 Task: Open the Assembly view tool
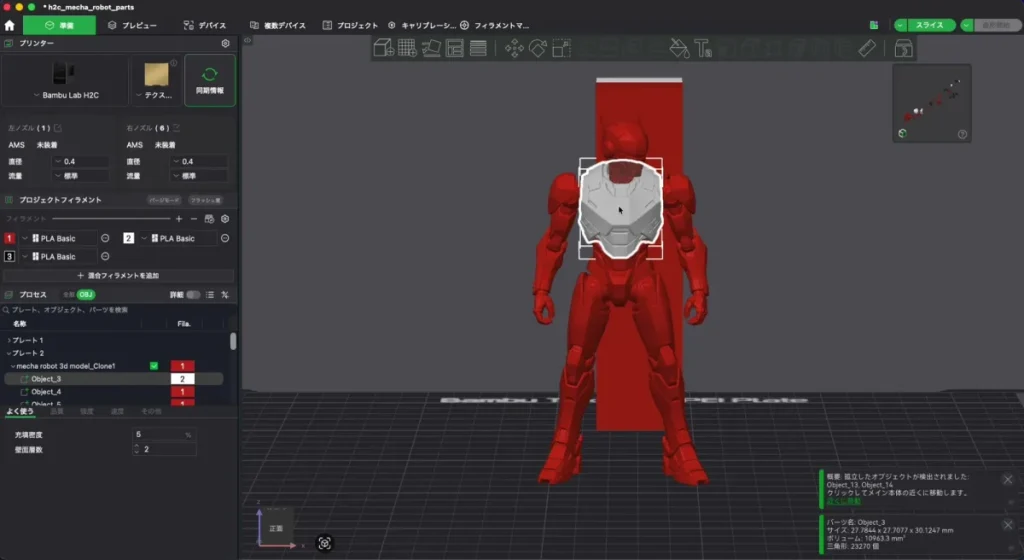[x=903, y=48]
